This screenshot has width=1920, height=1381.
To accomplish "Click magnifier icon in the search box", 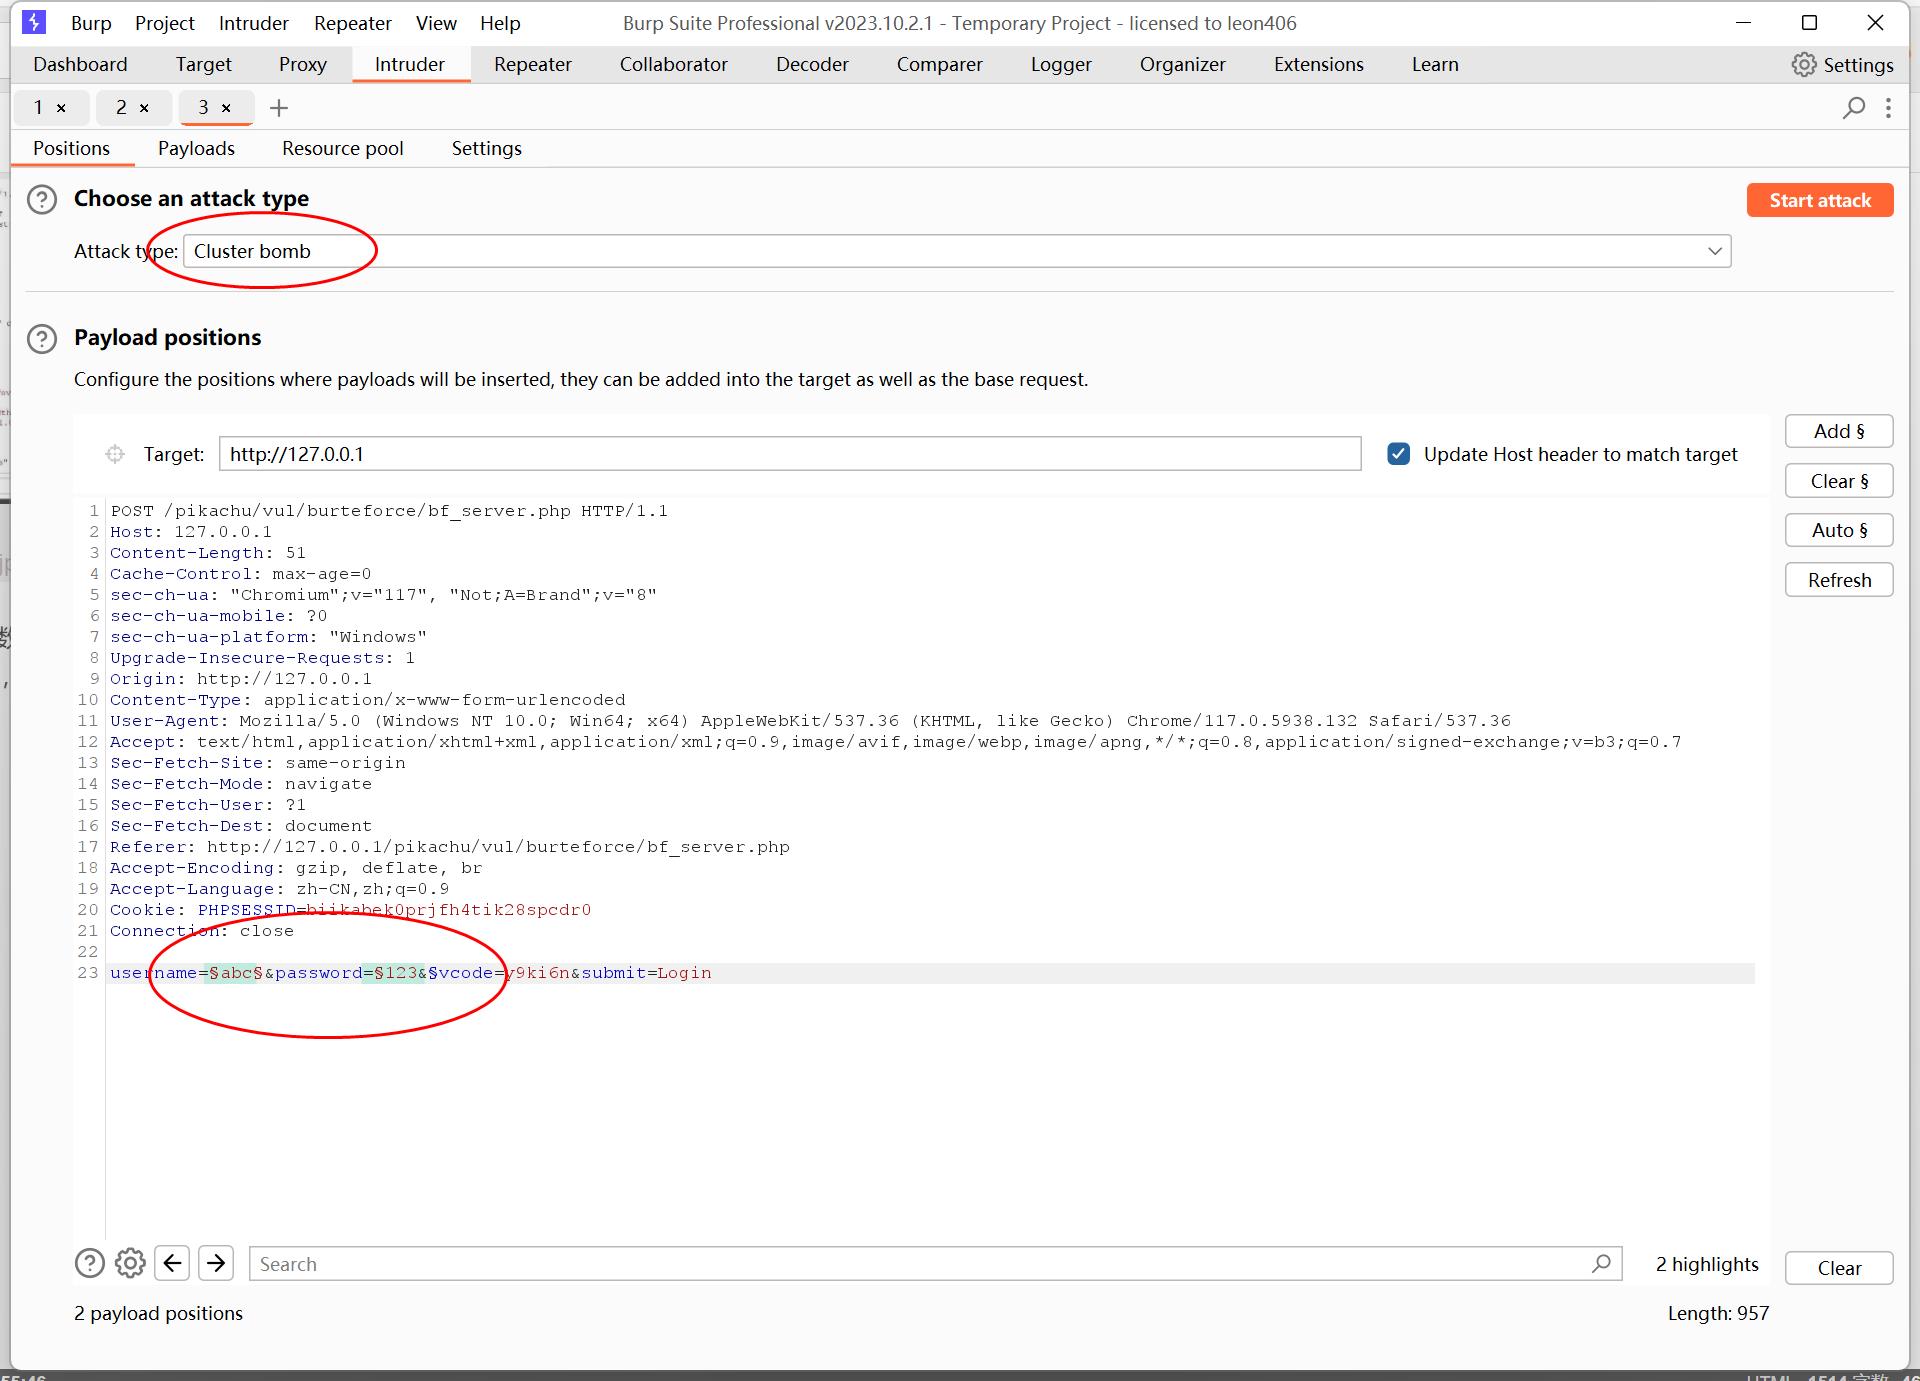I will tap(1601, 1264).
